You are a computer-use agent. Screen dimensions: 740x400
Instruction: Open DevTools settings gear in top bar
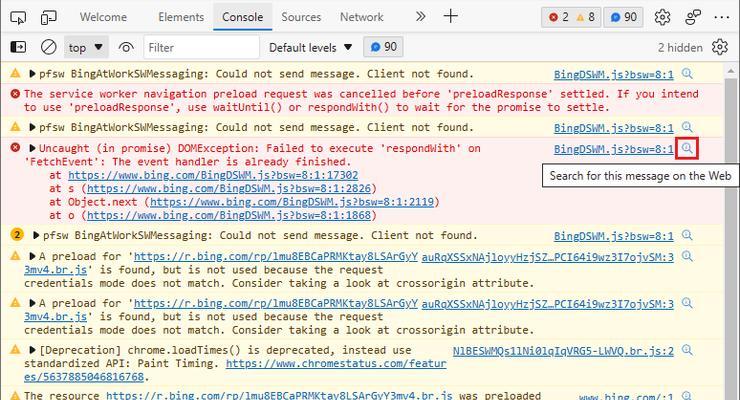[x=662, y=17]
